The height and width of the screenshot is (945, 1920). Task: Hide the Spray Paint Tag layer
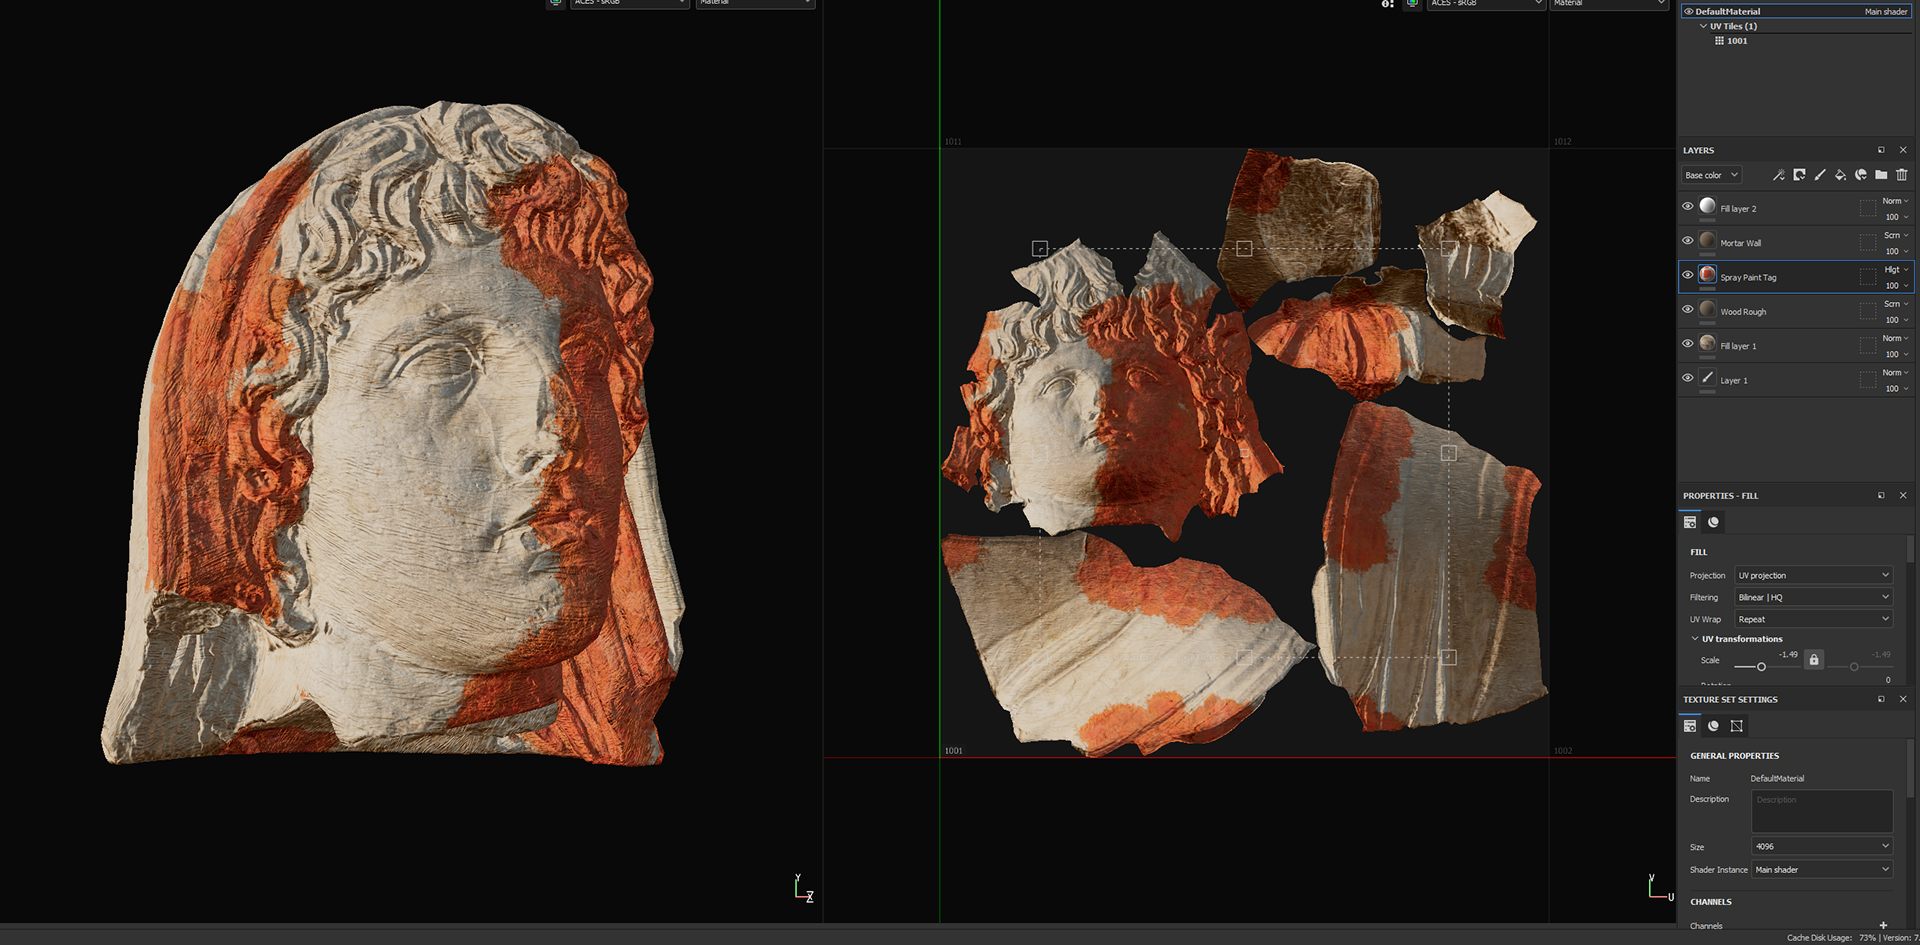pos(1688,274)
